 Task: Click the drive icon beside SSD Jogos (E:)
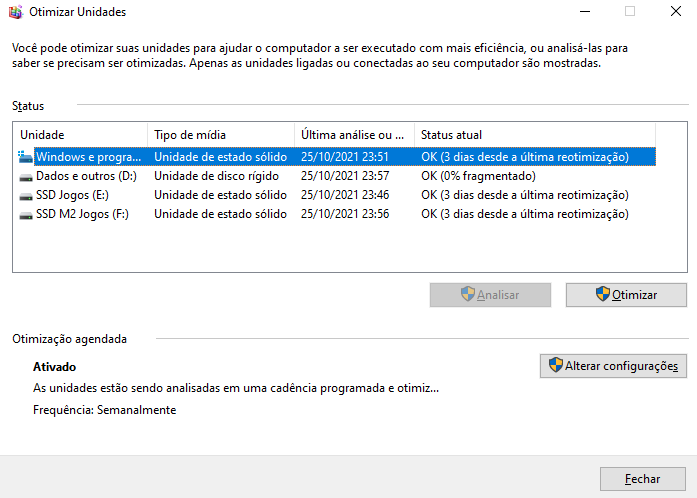[x=26, y=196]
